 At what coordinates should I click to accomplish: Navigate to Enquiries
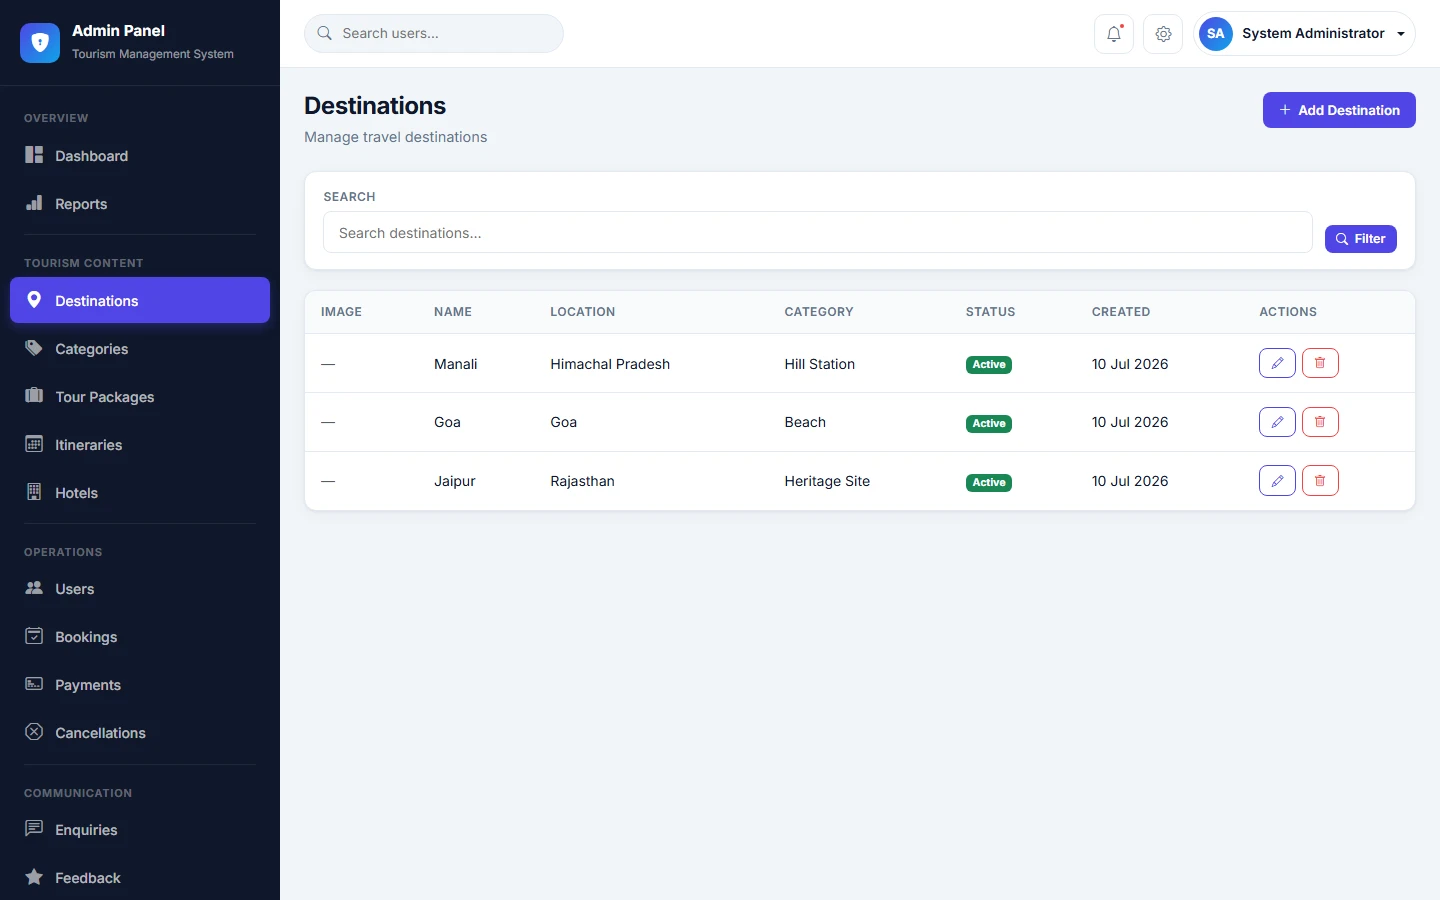140,830
